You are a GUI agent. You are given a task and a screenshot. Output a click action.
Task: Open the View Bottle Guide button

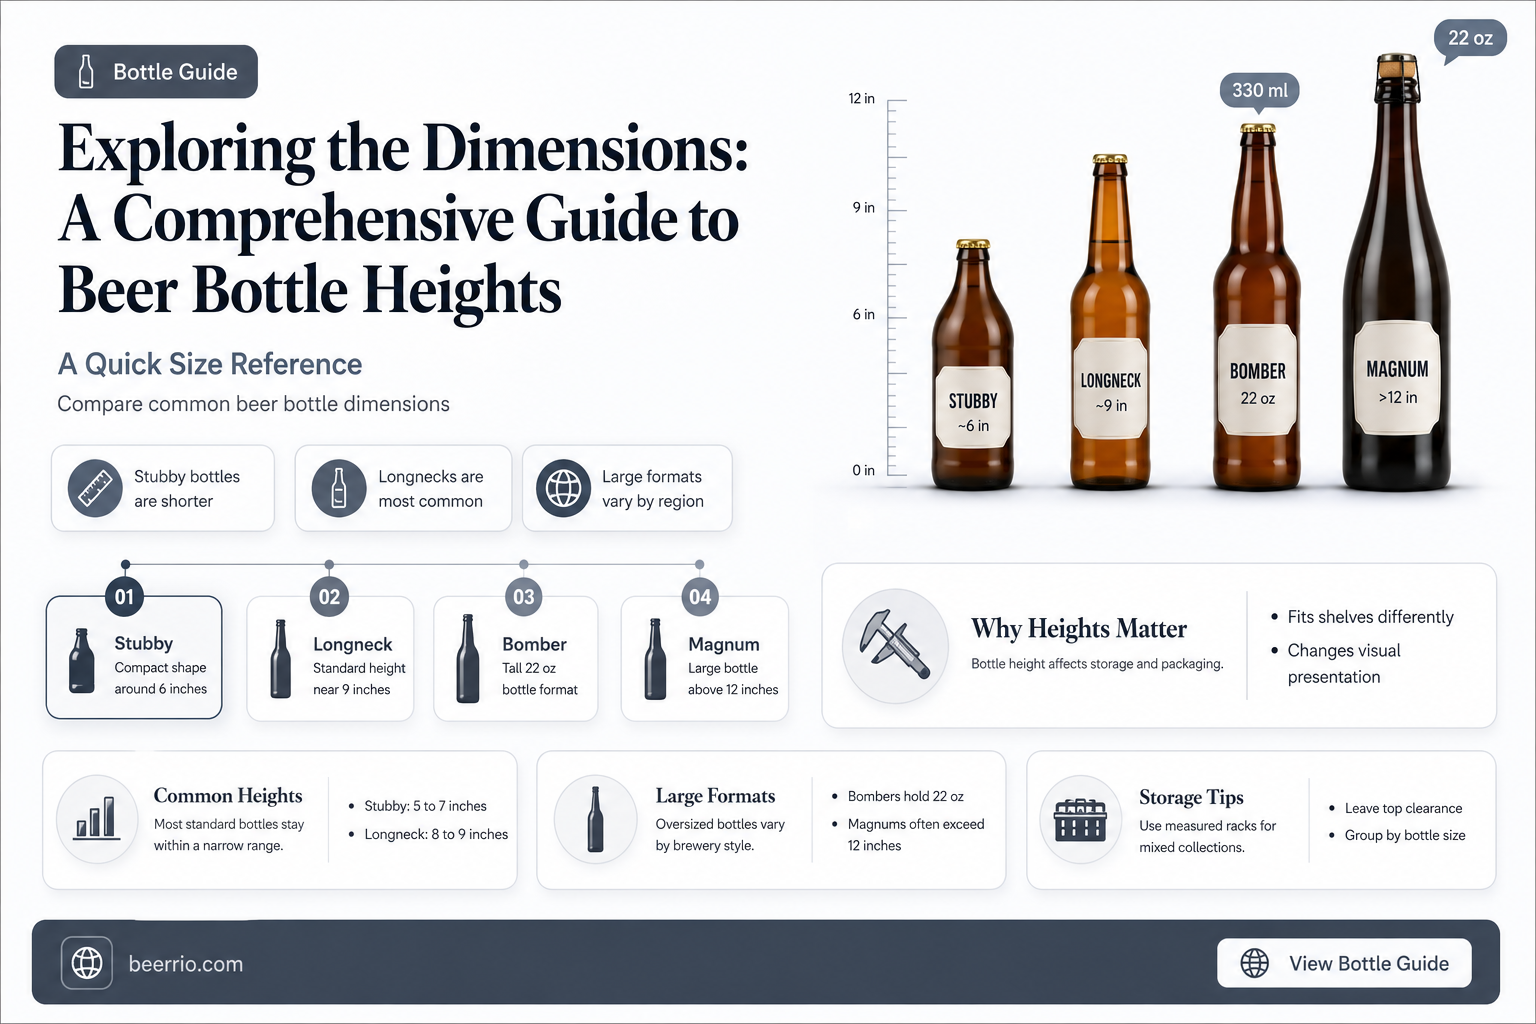point(1344,963)
